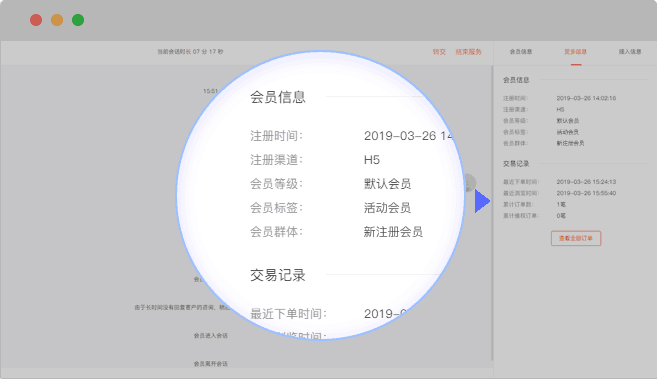Viewport: 657px width, 380px height.
Task: Click the 1笔 order count value
Action: (561, 204)
